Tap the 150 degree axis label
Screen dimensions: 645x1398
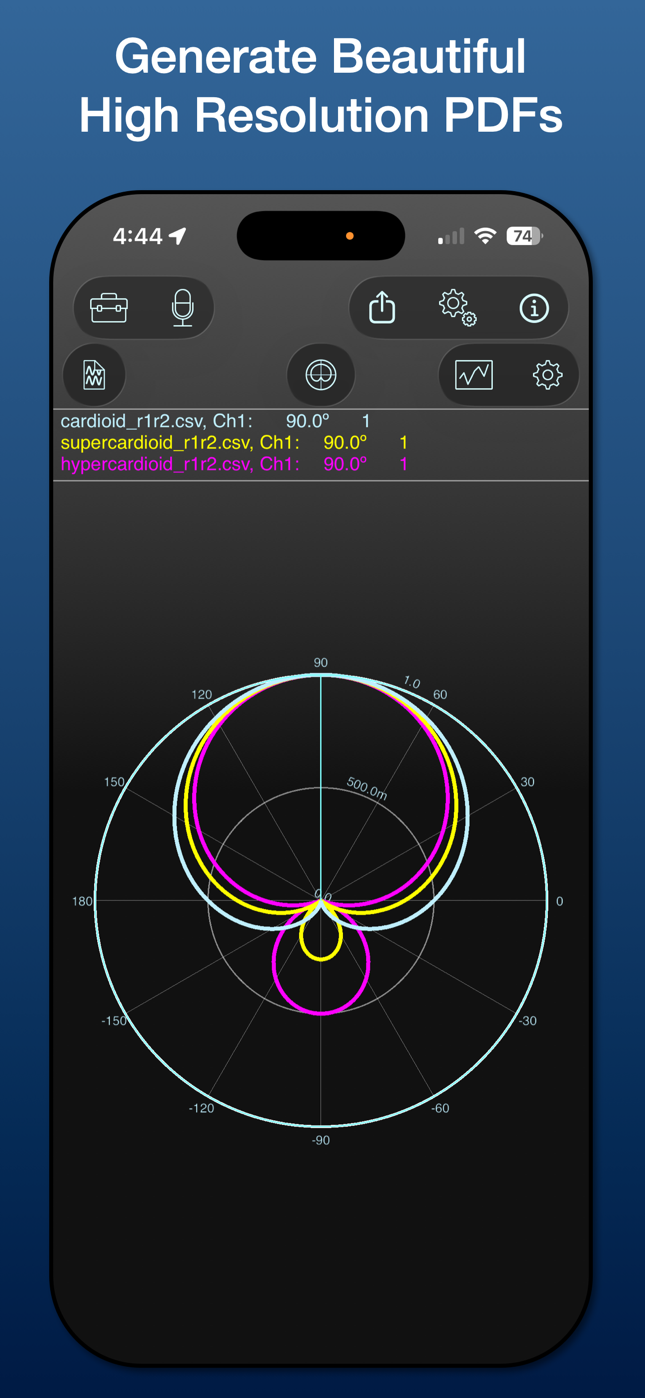pyautogui.click(x=114, y=782)
